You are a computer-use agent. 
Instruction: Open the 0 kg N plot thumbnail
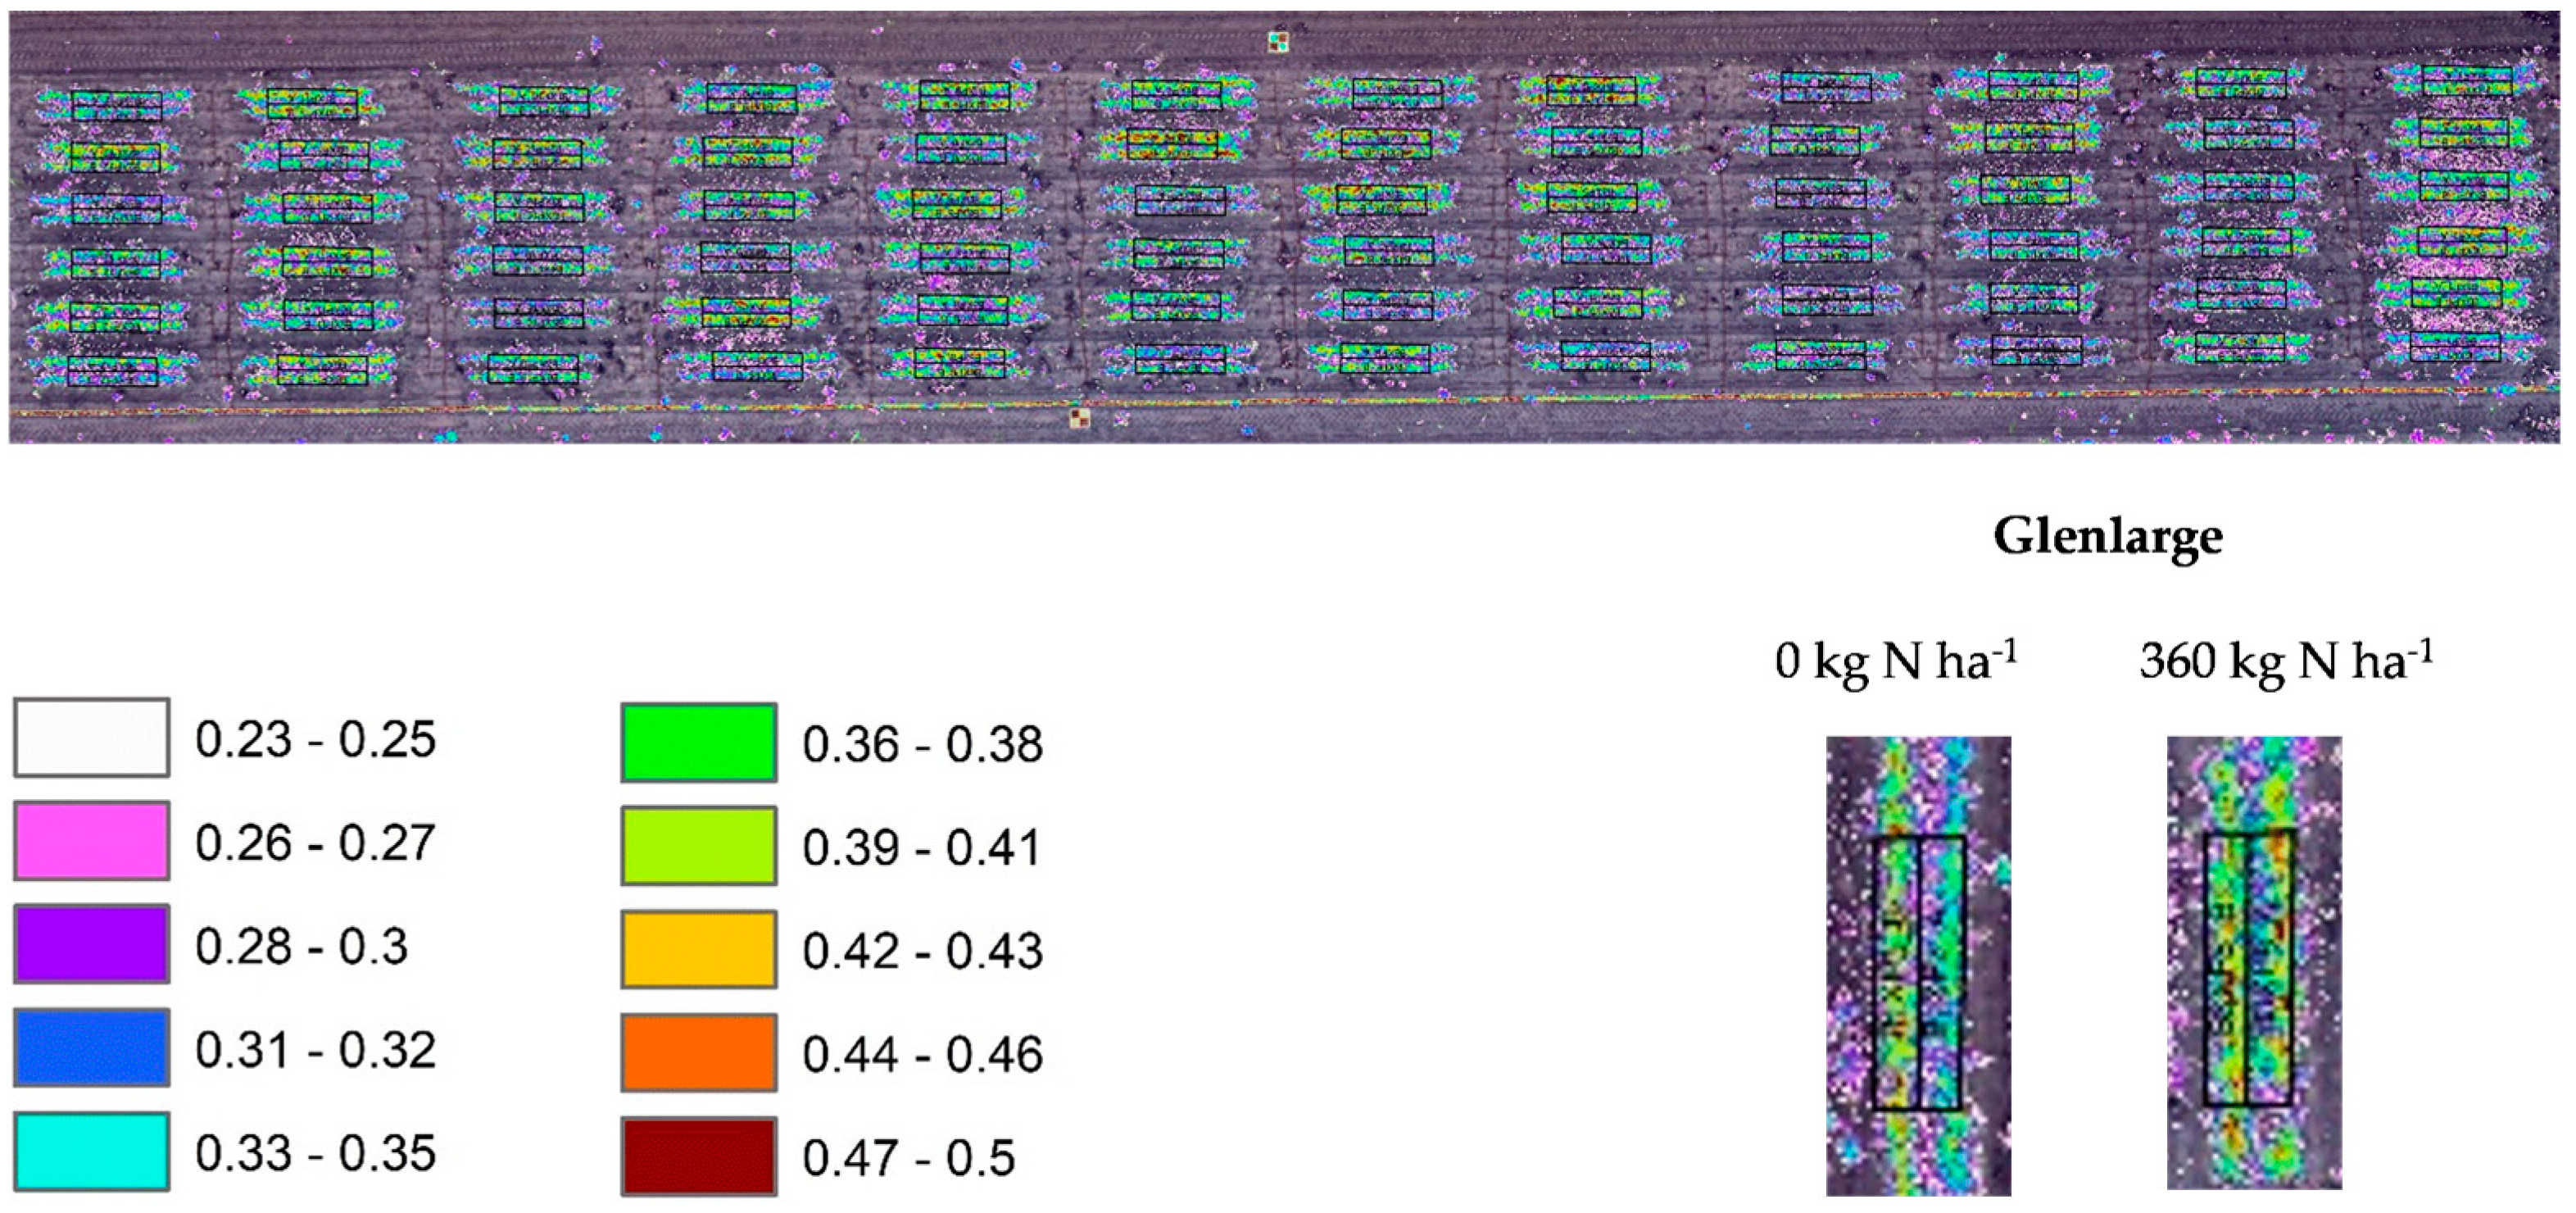pos(1917,966)
